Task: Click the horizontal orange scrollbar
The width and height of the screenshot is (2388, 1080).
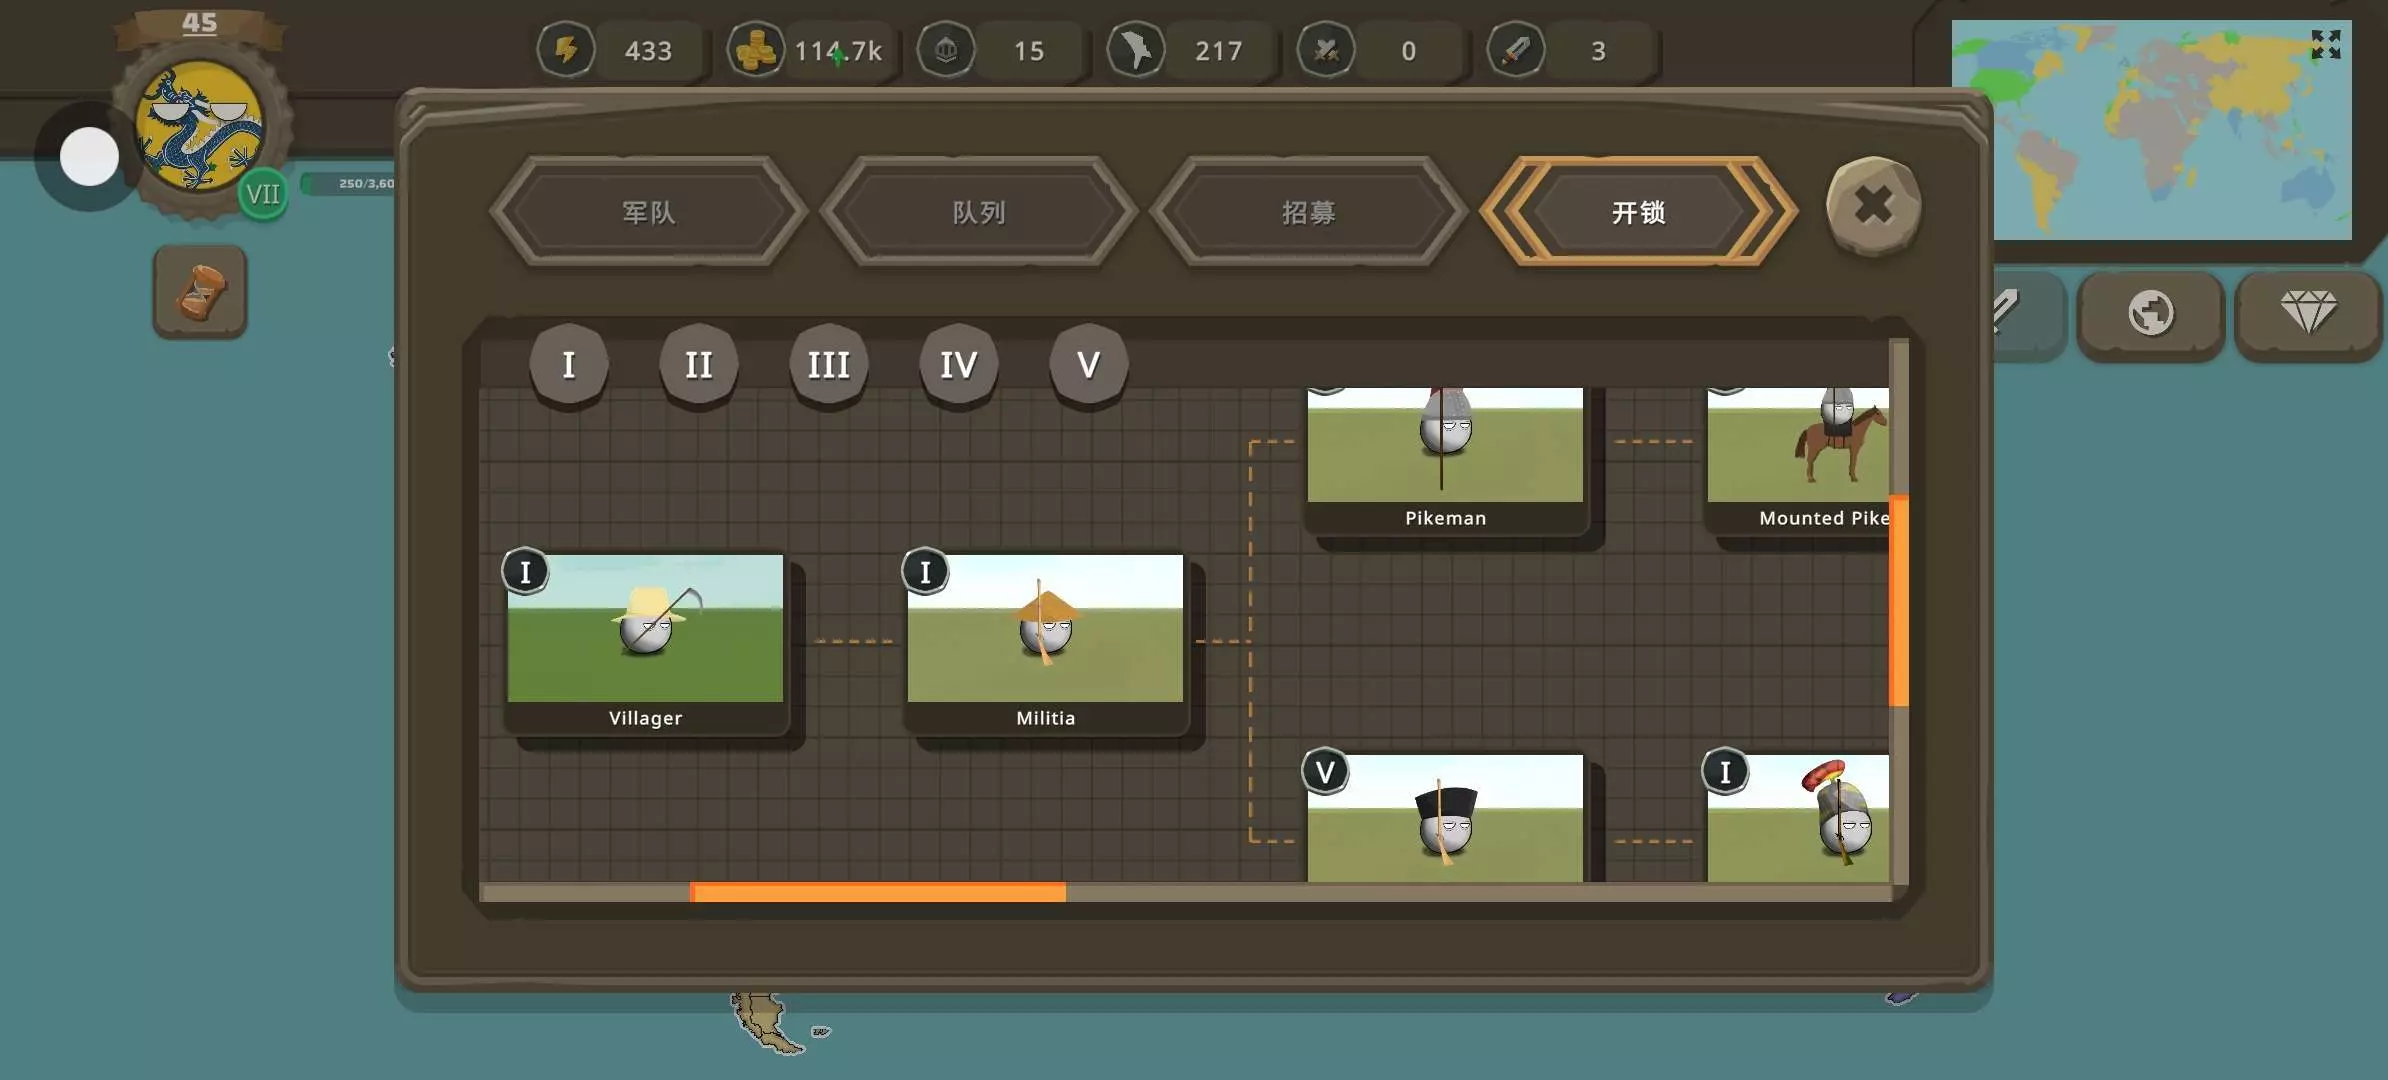Action: click(878, 892)
